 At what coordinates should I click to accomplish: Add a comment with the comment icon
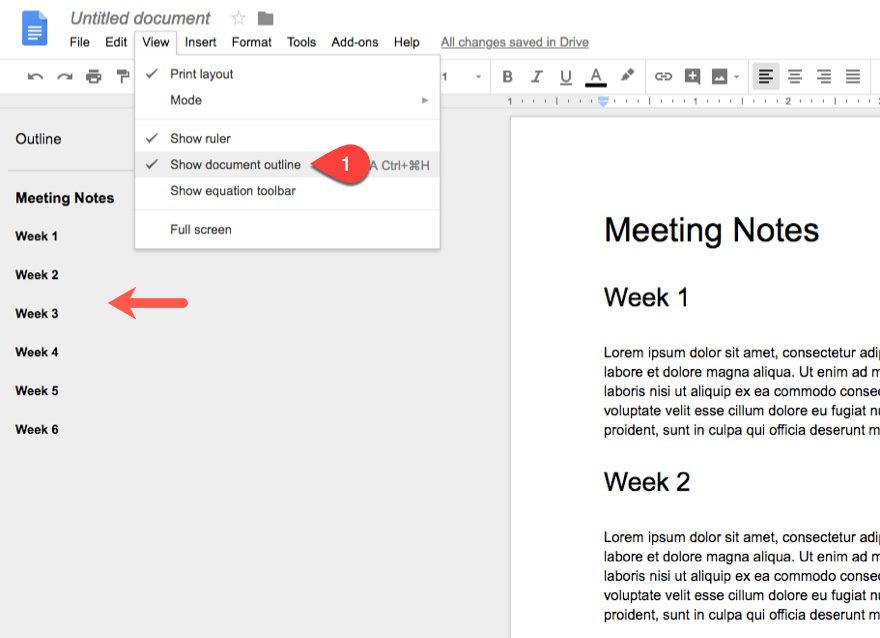coord(691,76)
